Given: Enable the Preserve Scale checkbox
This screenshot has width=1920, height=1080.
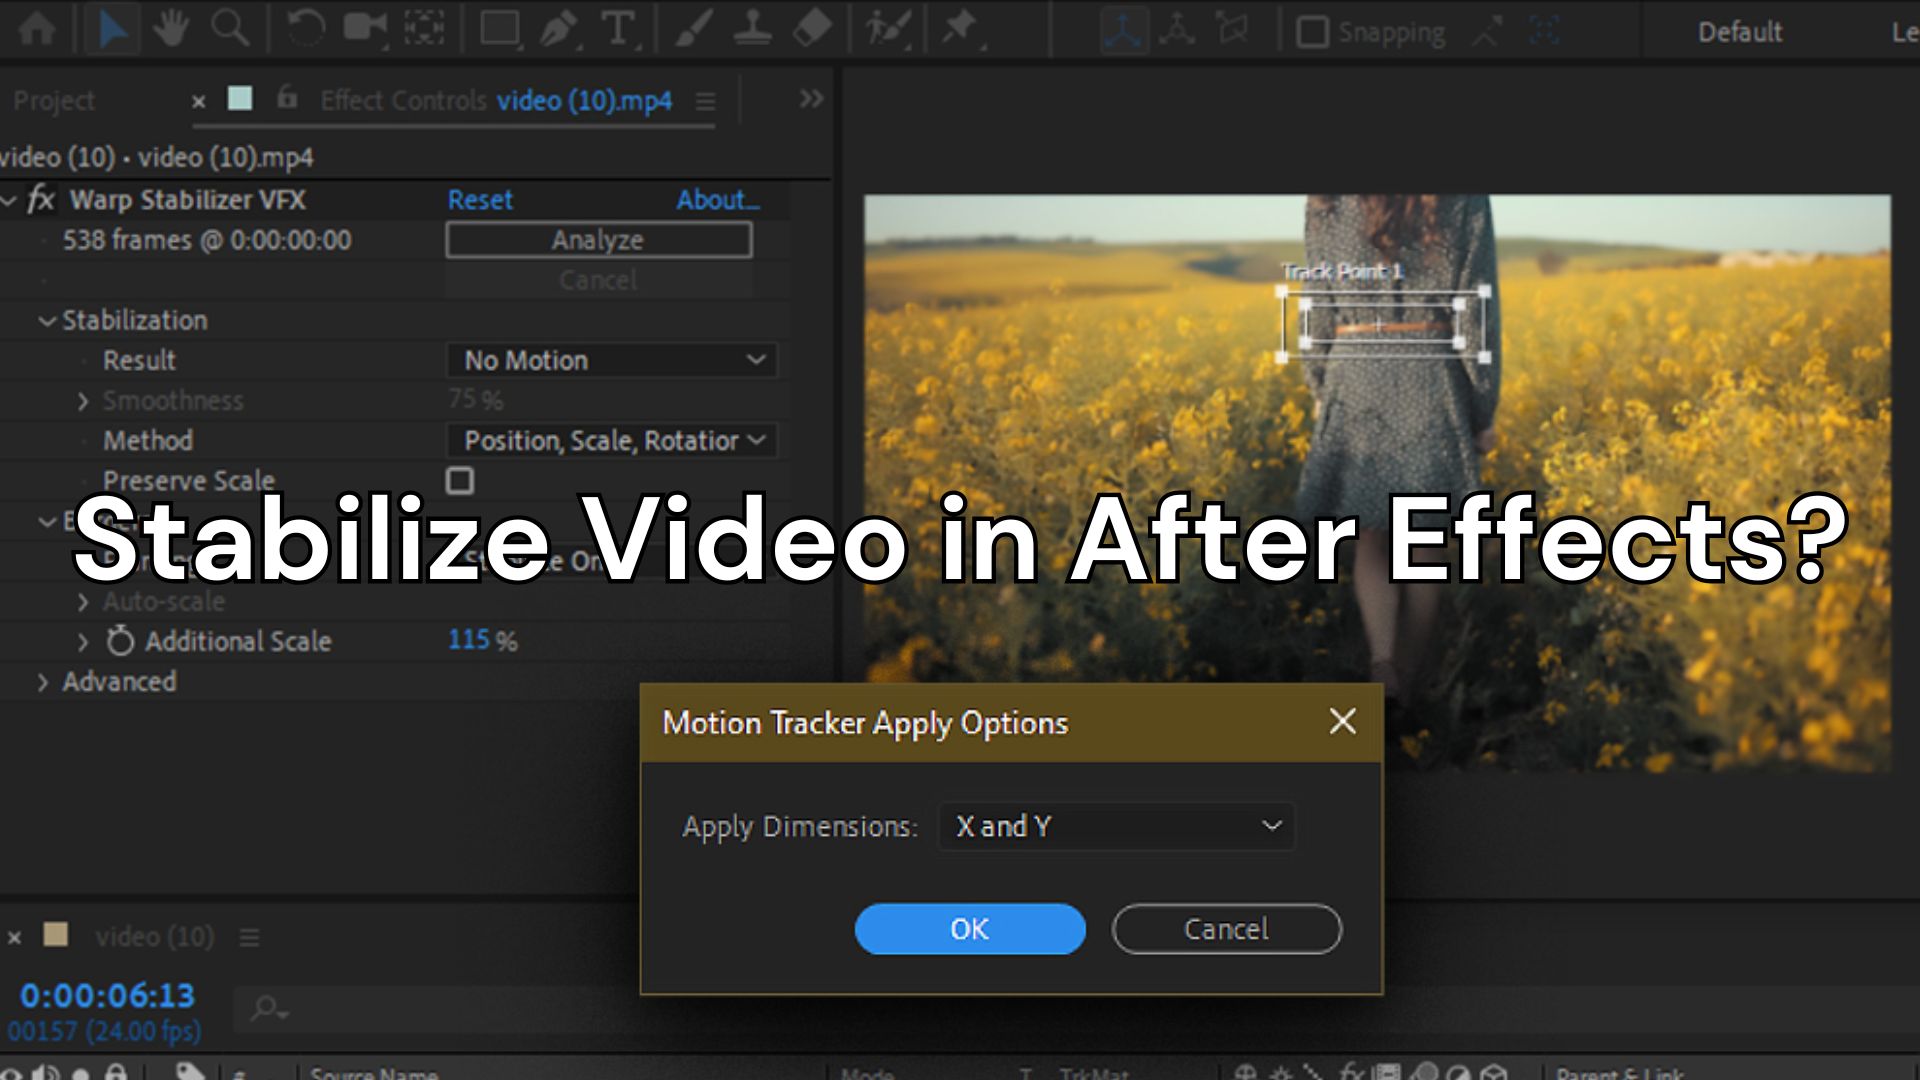Looking at the screenshot, I should 460,480.
